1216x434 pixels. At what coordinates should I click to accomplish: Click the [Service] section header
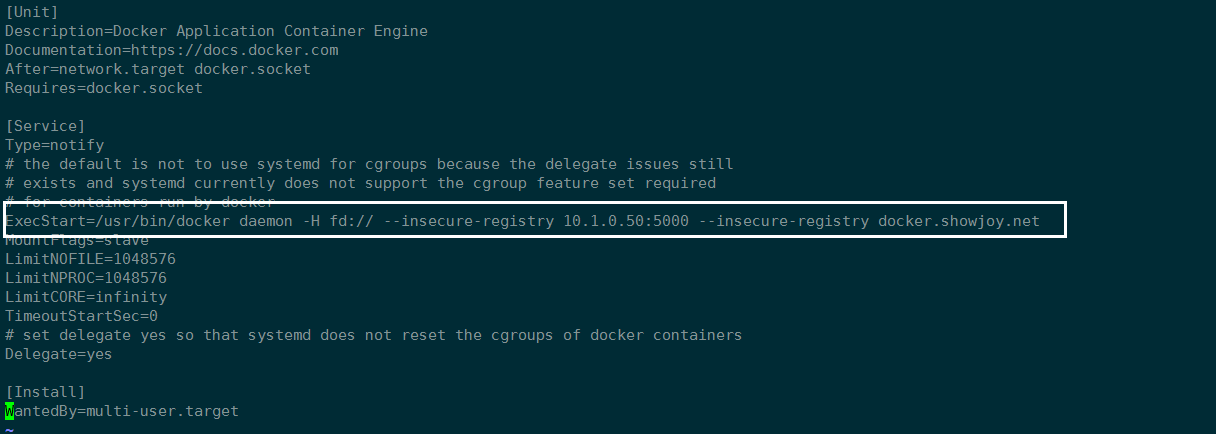45,126
